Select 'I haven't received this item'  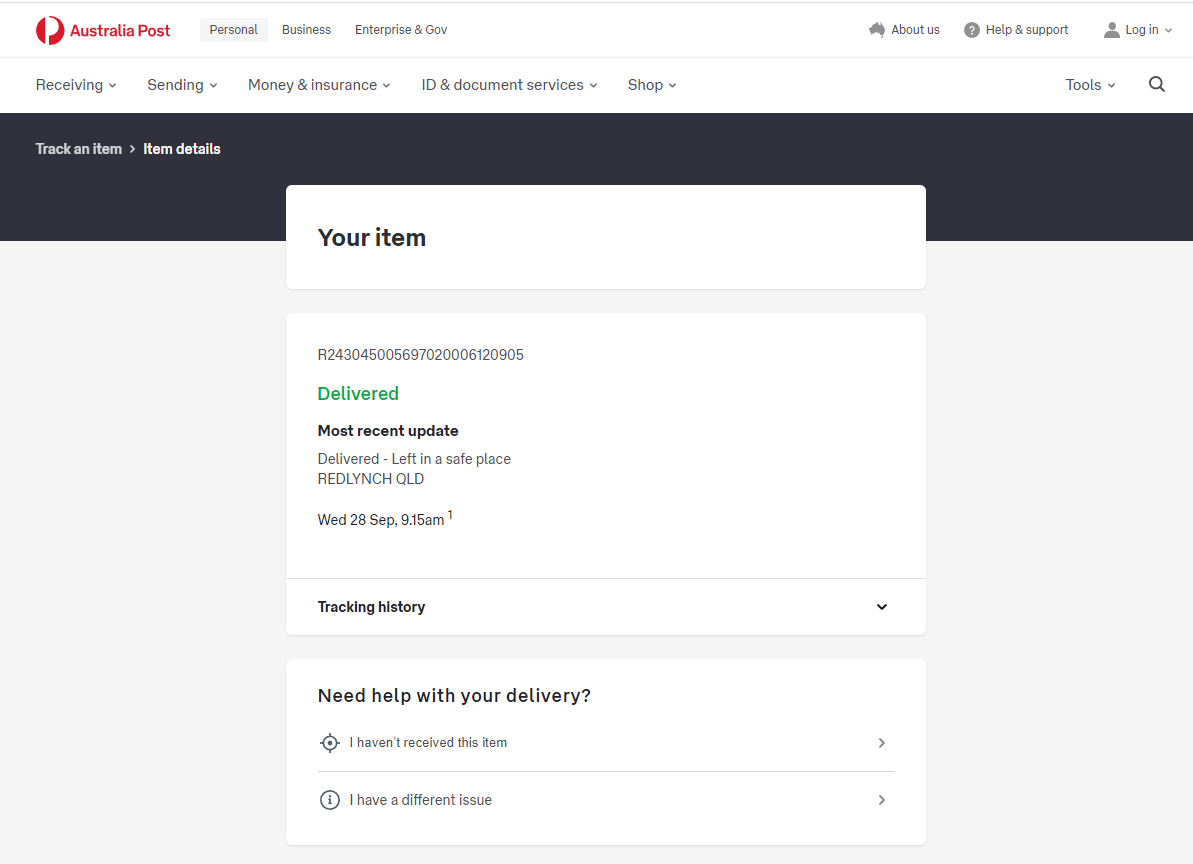(x=428, y=743)
